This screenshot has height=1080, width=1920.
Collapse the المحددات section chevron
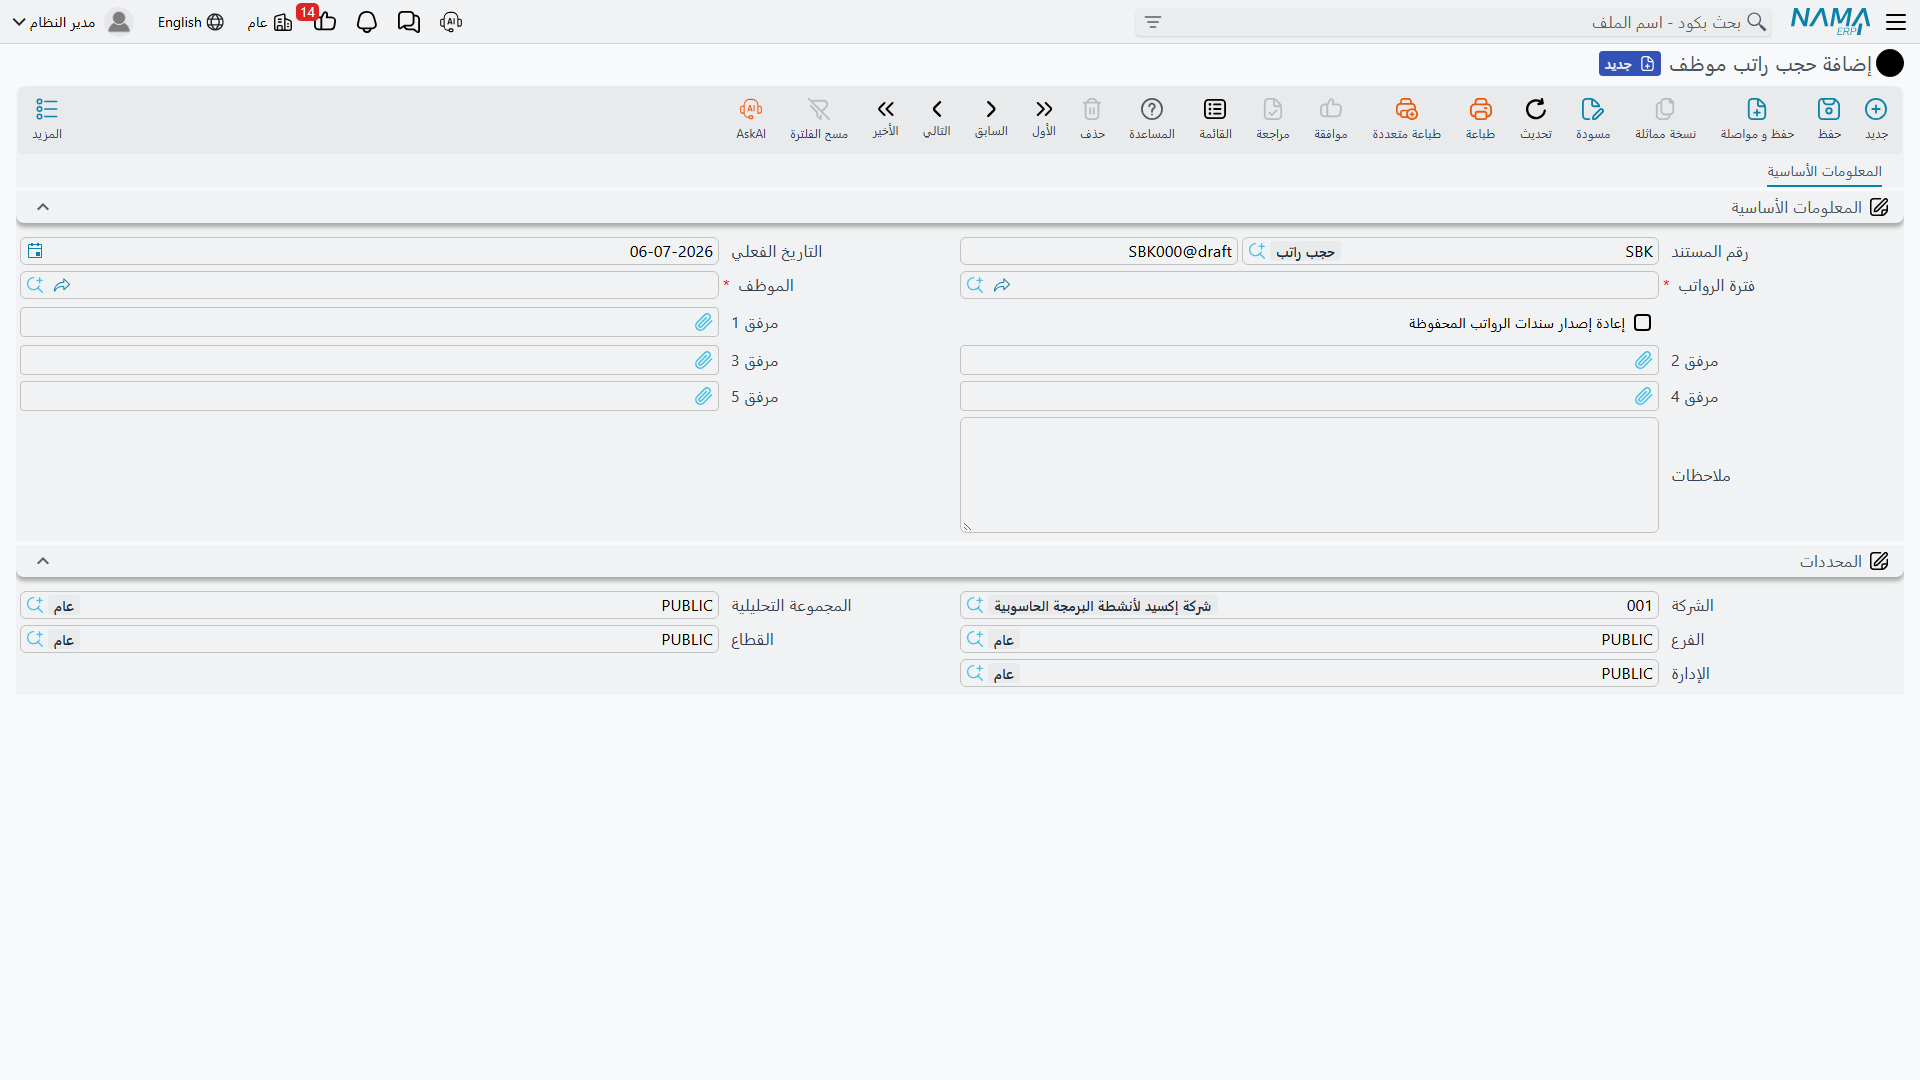pyautogui.click(x=43, y=561)
